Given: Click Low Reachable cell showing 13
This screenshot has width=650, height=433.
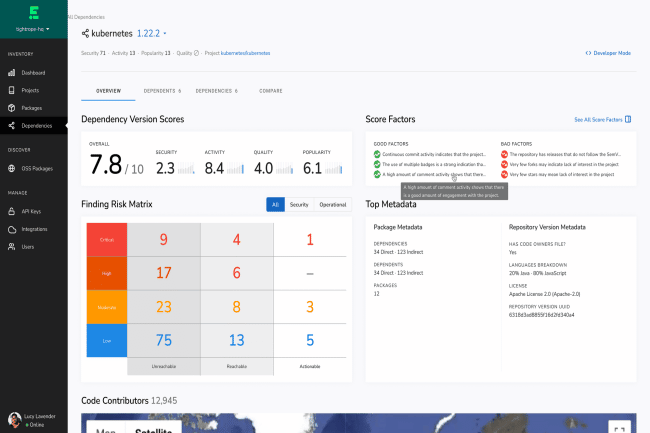Looking at the screenshot, I should coord(237,341).
